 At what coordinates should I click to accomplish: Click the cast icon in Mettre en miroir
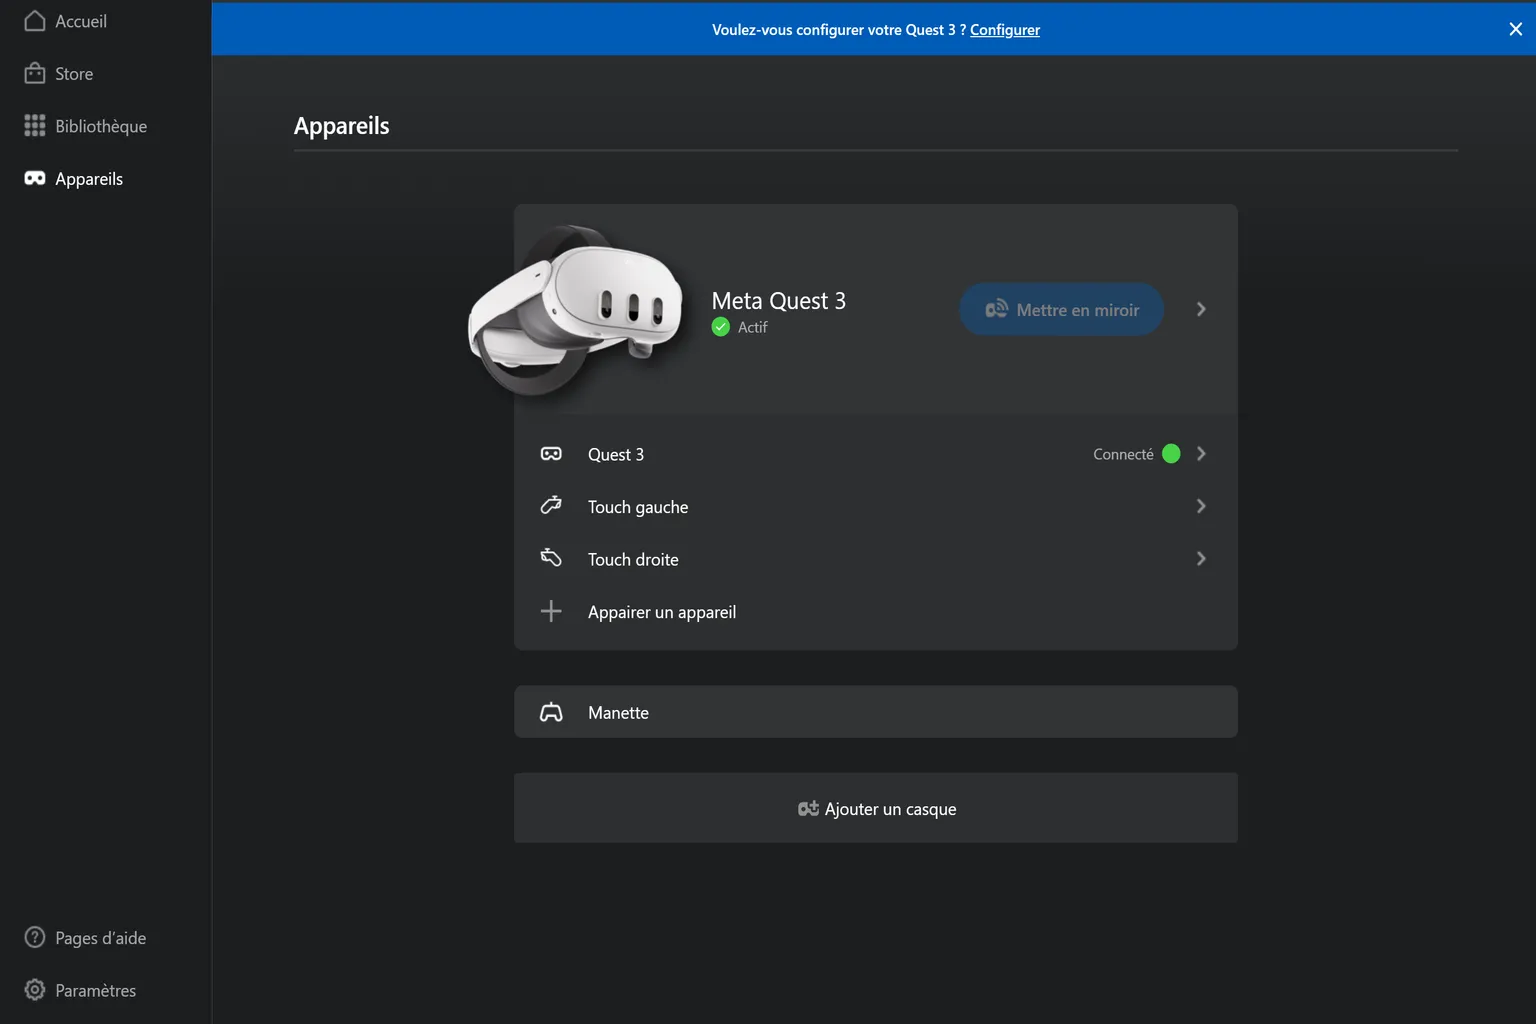pyautogui.click(x=996, y=309)
